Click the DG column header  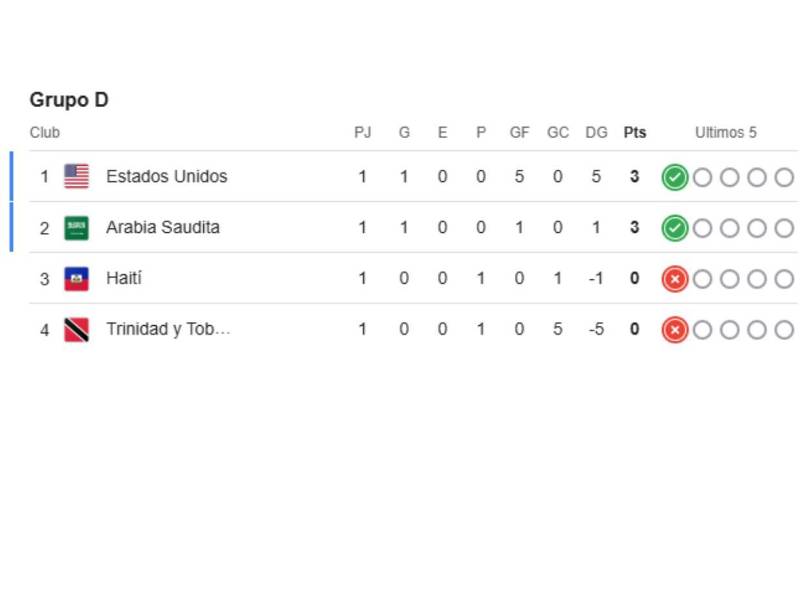pos(596,133)
